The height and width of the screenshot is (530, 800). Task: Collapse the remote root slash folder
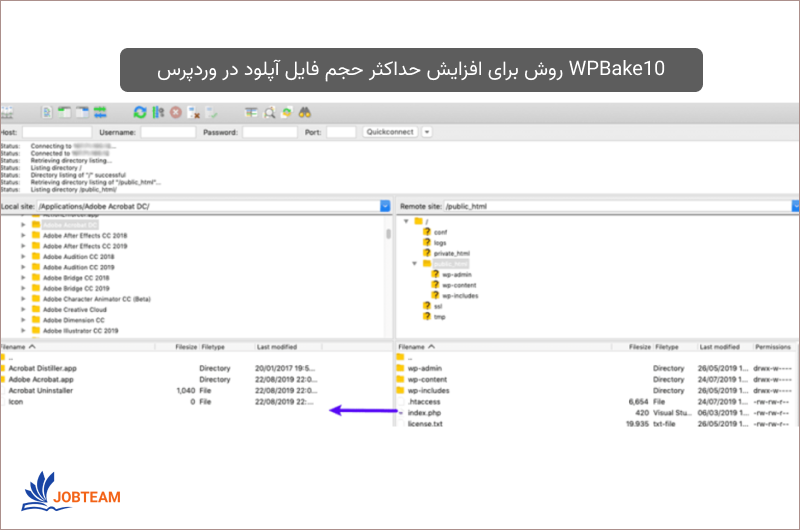click(406, 221)
